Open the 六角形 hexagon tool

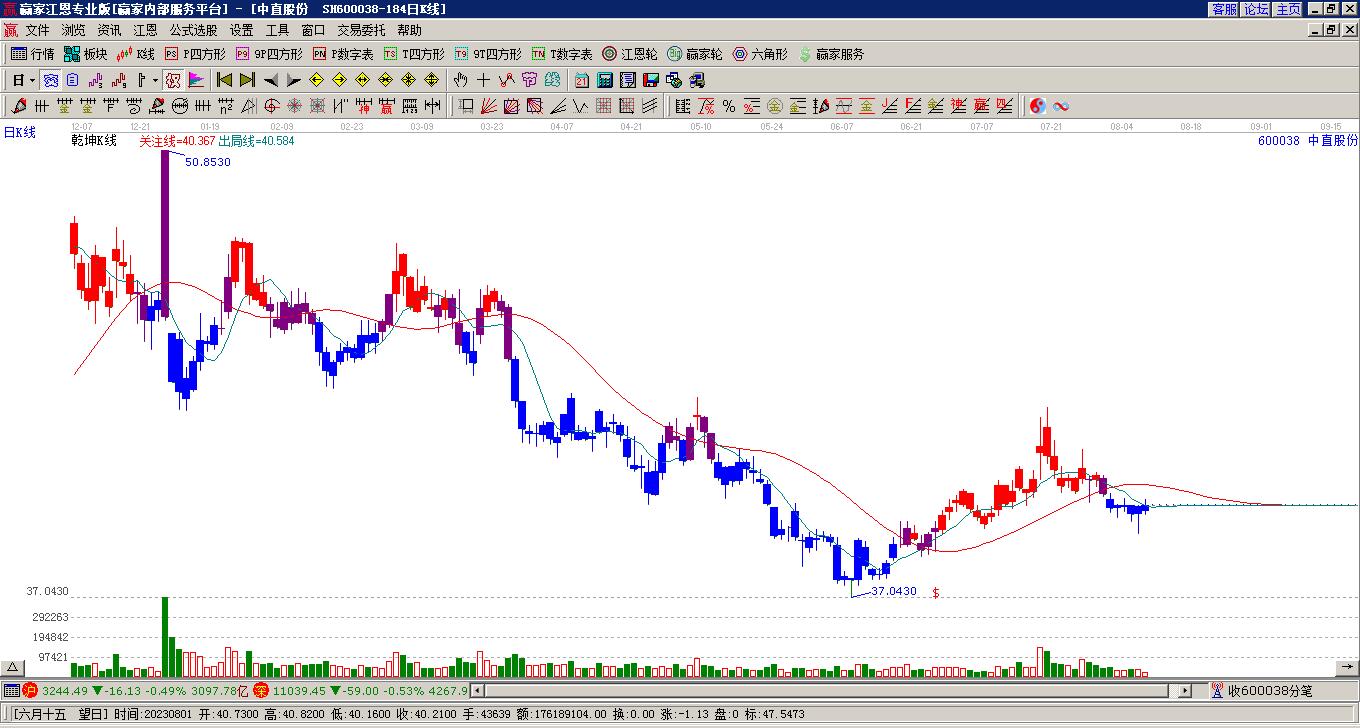click(760, 54)
